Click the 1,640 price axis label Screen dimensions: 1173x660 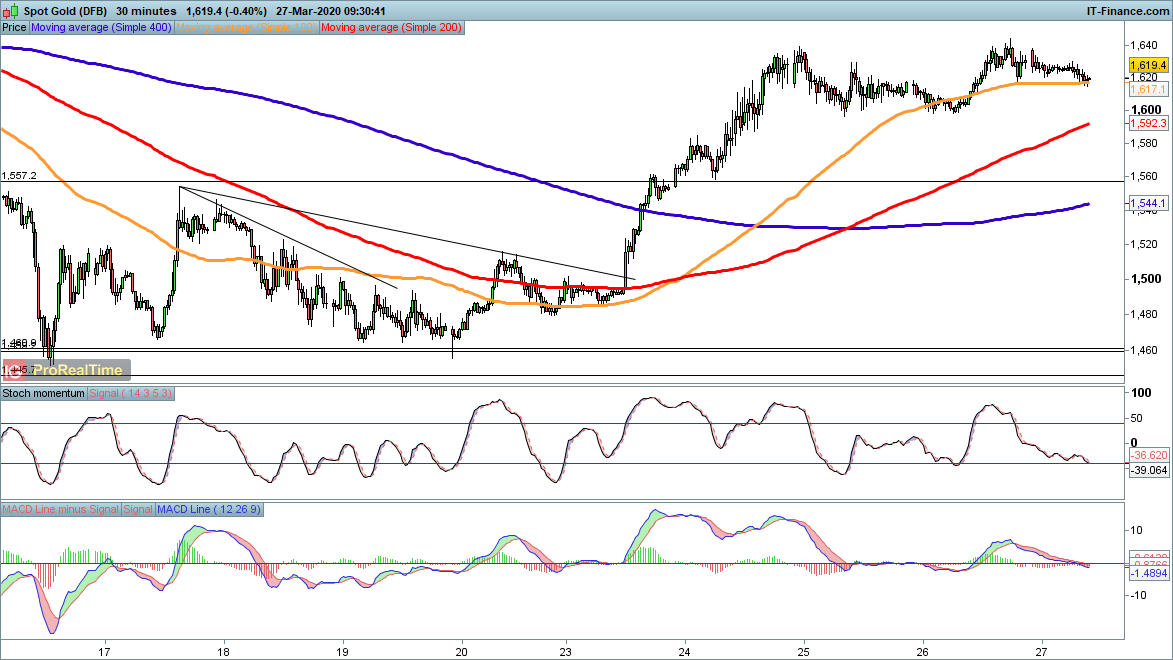point(1145,46)
